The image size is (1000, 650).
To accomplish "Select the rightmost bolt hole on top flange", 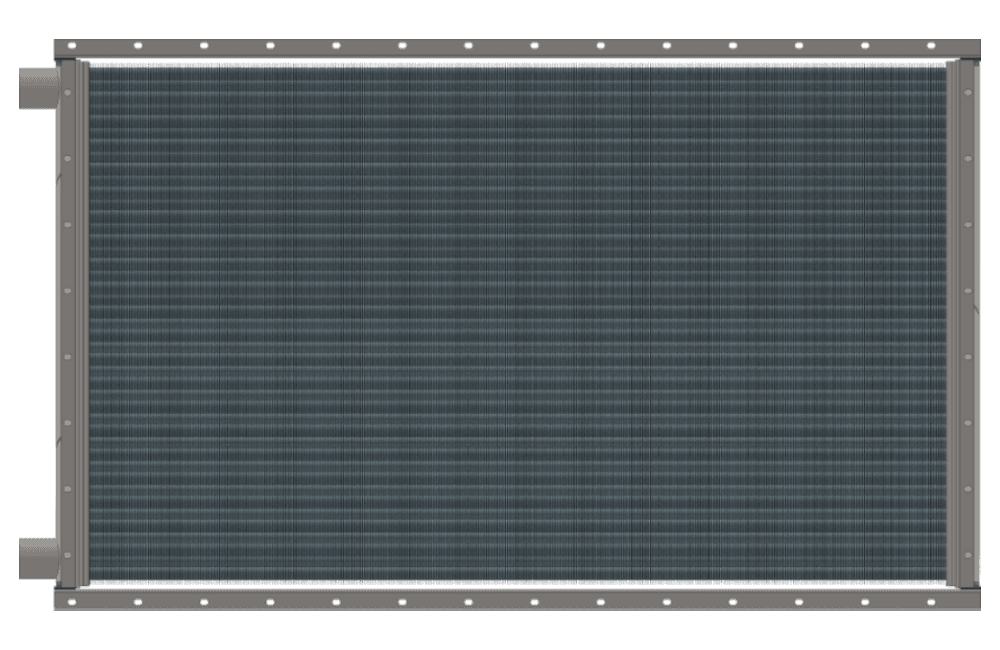I will [x=931, y=45].
